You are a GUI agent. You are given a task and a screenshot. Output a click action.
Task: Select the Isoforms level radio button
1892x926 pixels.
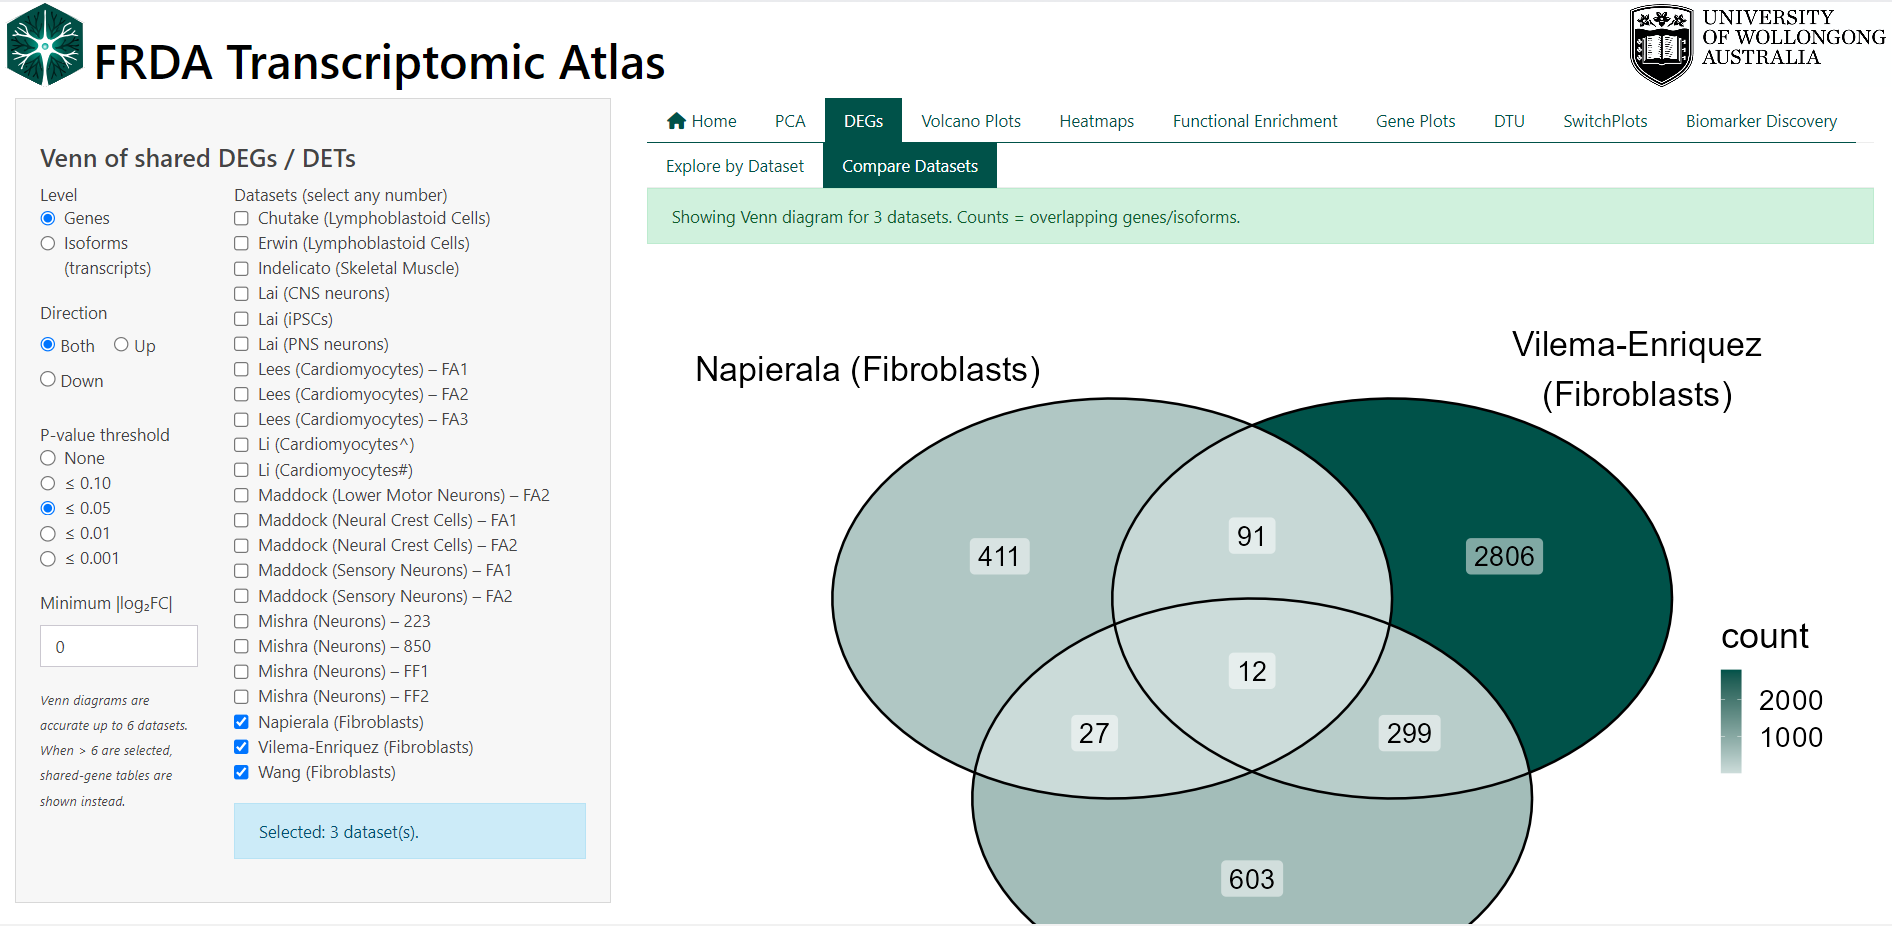(48, 243)
